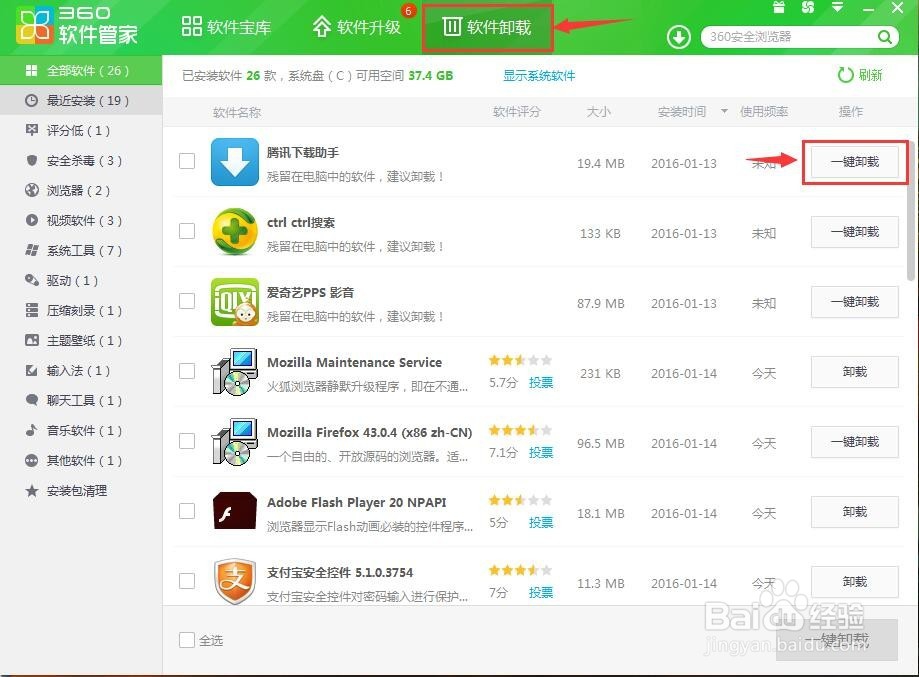
Task: Select the 全选 checkbox at bottom
Action: click(186, 639)
